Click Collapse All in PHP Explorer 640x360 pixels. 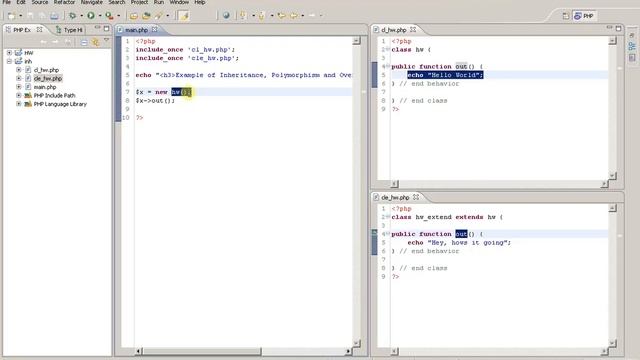pos(84,42)
